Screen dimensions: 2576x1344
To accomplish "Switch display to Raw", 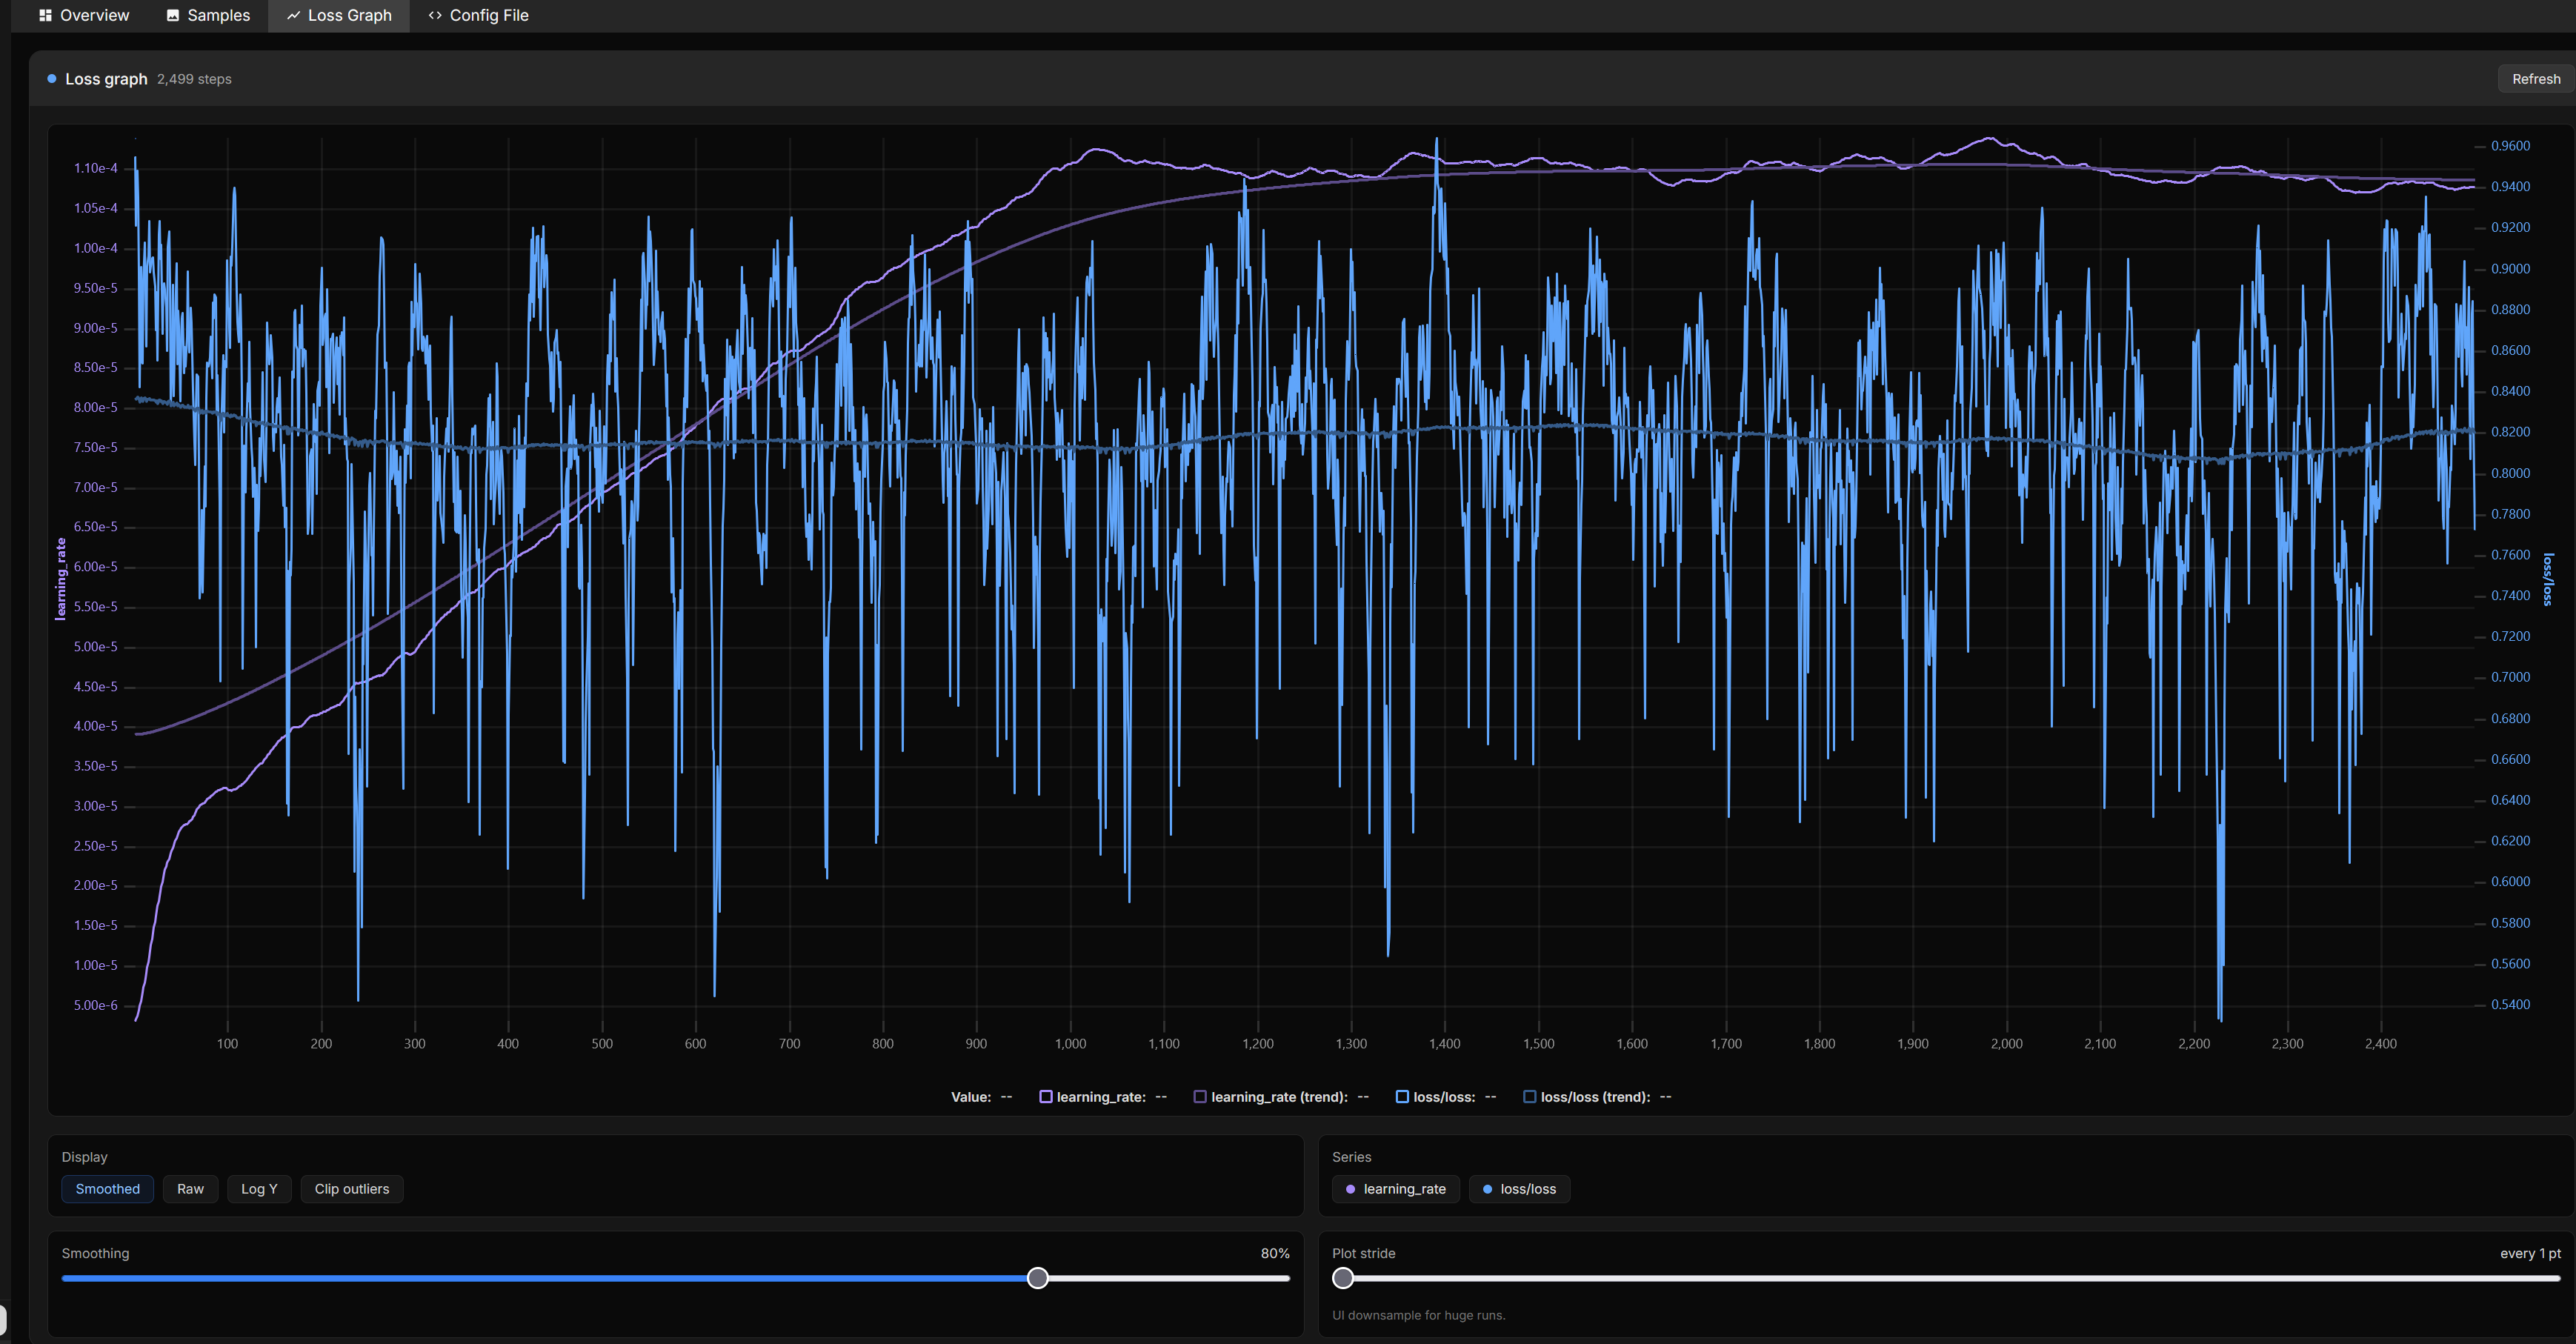I will tap(190, 1189).
